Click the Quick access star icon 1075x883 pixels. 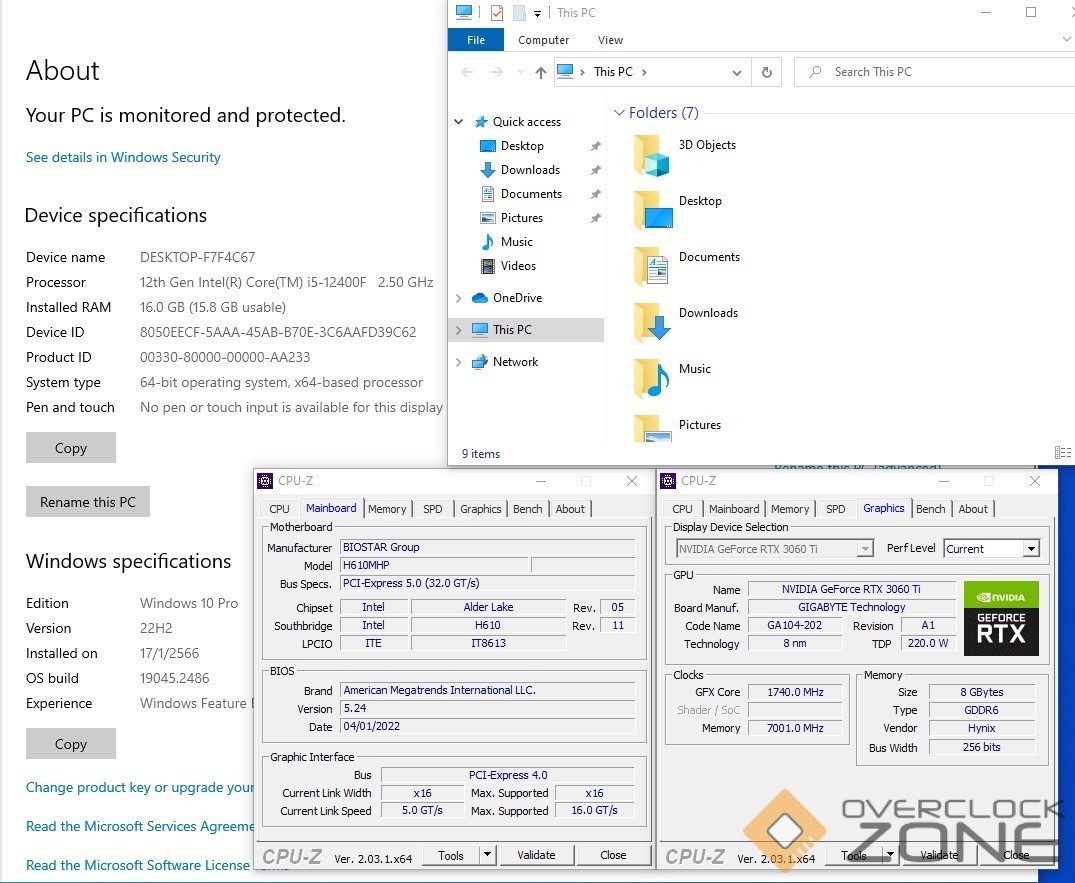pos(481,122)
